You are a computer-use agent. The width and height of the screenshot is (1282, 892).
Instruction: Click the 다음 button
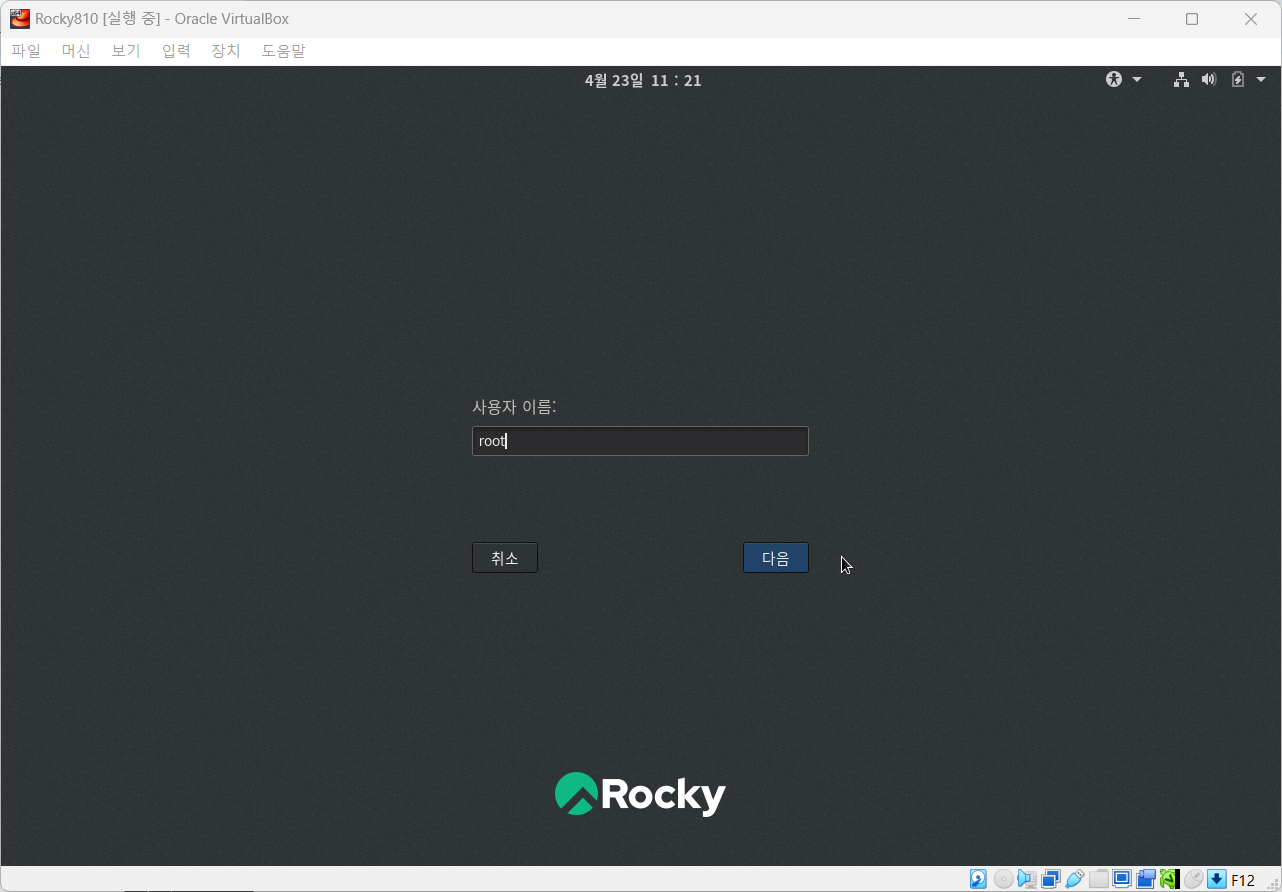(x=776, y=558)
